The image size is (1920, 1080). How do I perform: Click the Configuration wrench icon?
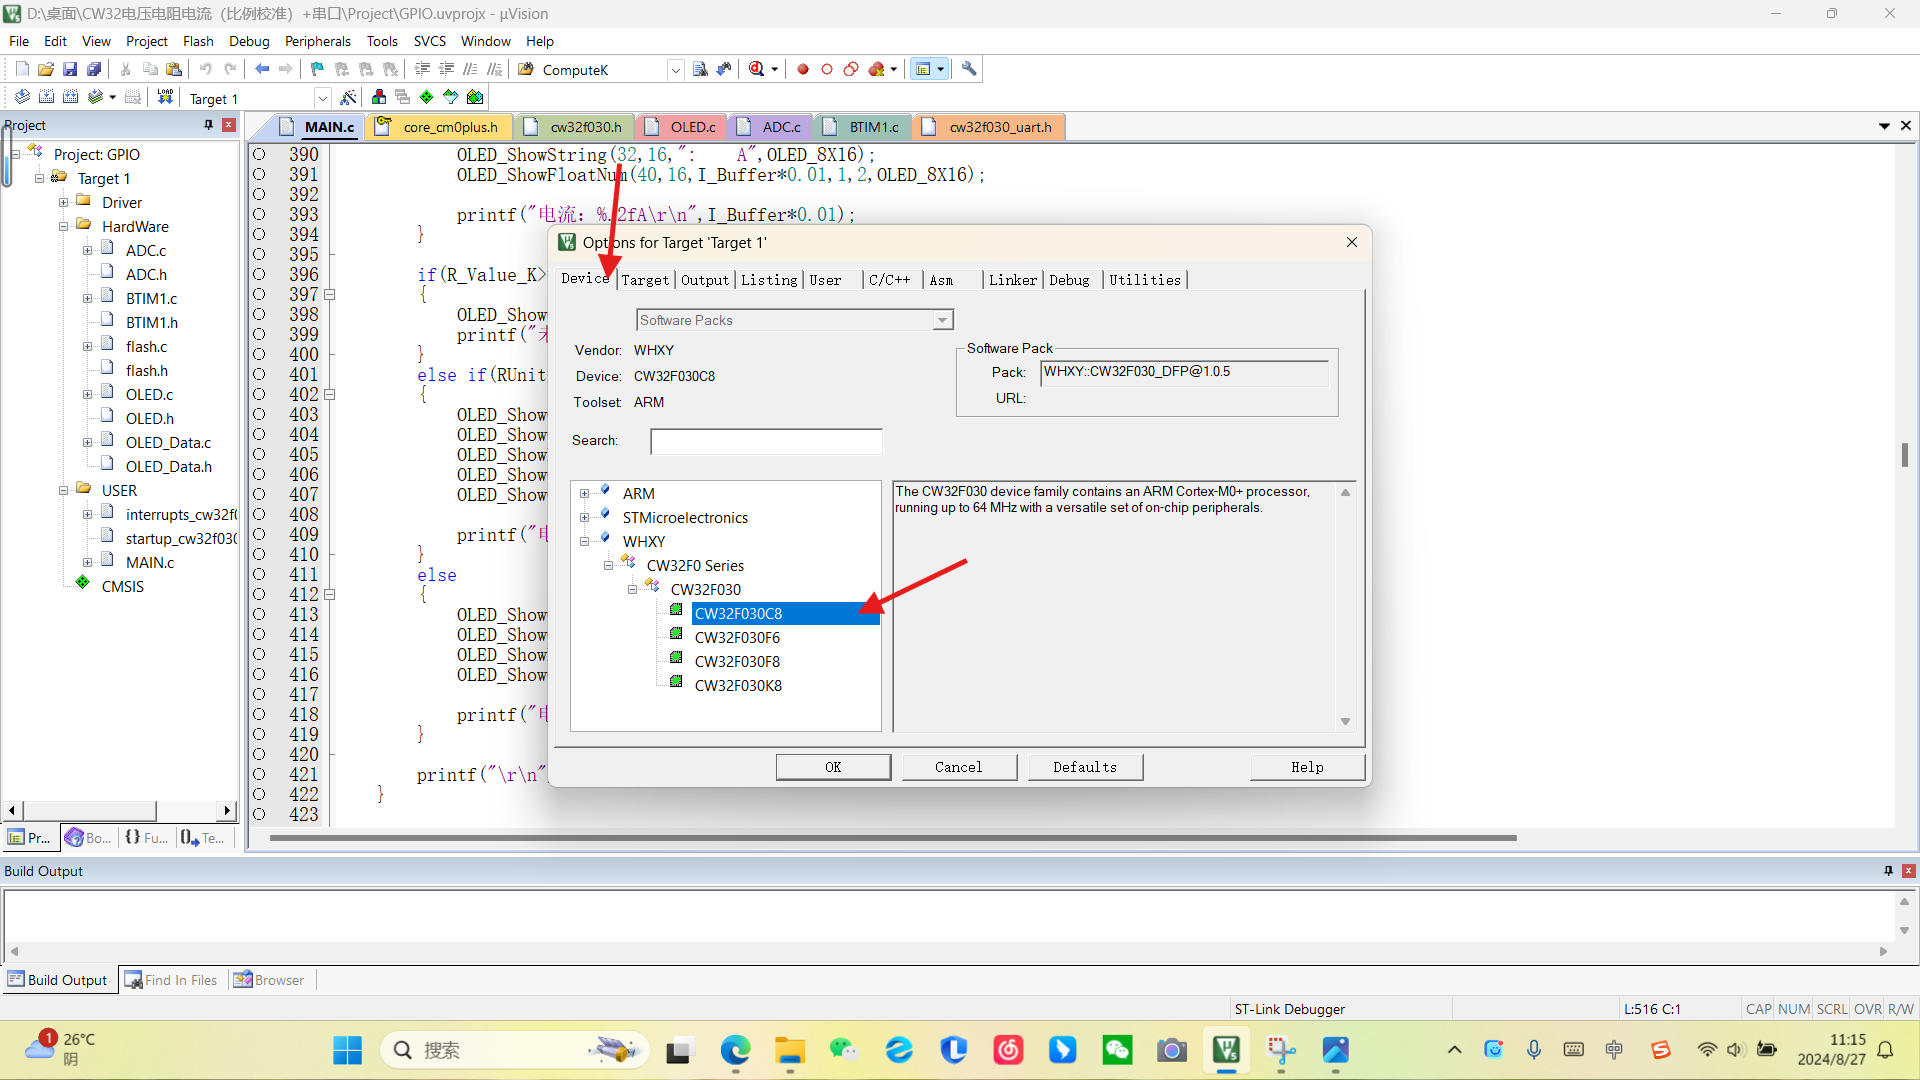tap(969, 69)
